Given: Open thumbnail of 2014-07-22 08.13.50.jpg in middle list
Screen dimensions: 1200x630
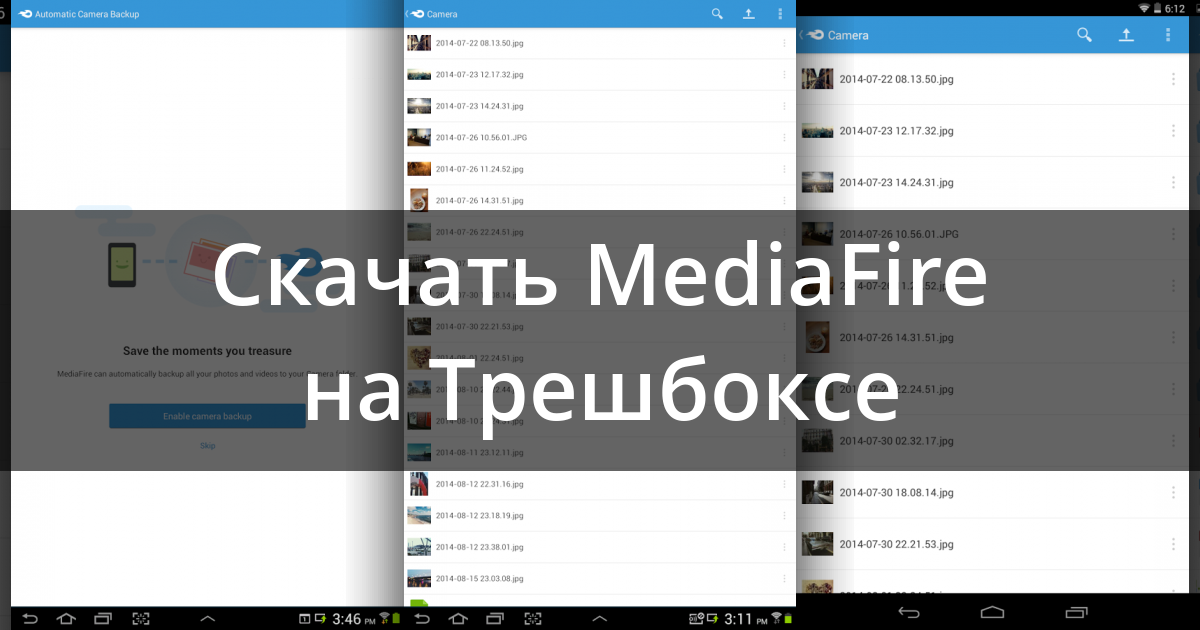Looking at the screenshot, I should pyautogui.click(x=419, y=43).
